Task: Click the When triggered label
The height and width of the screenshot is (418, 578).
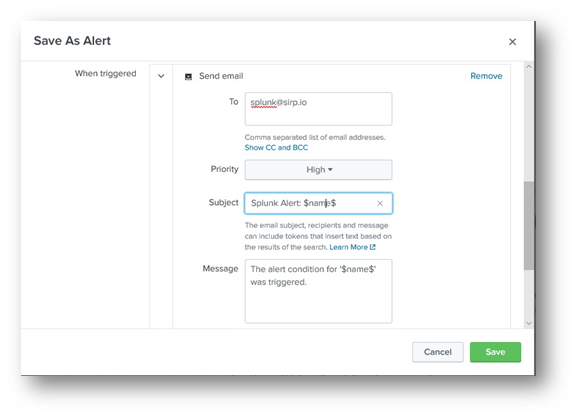Action: [x=105, y=74]
